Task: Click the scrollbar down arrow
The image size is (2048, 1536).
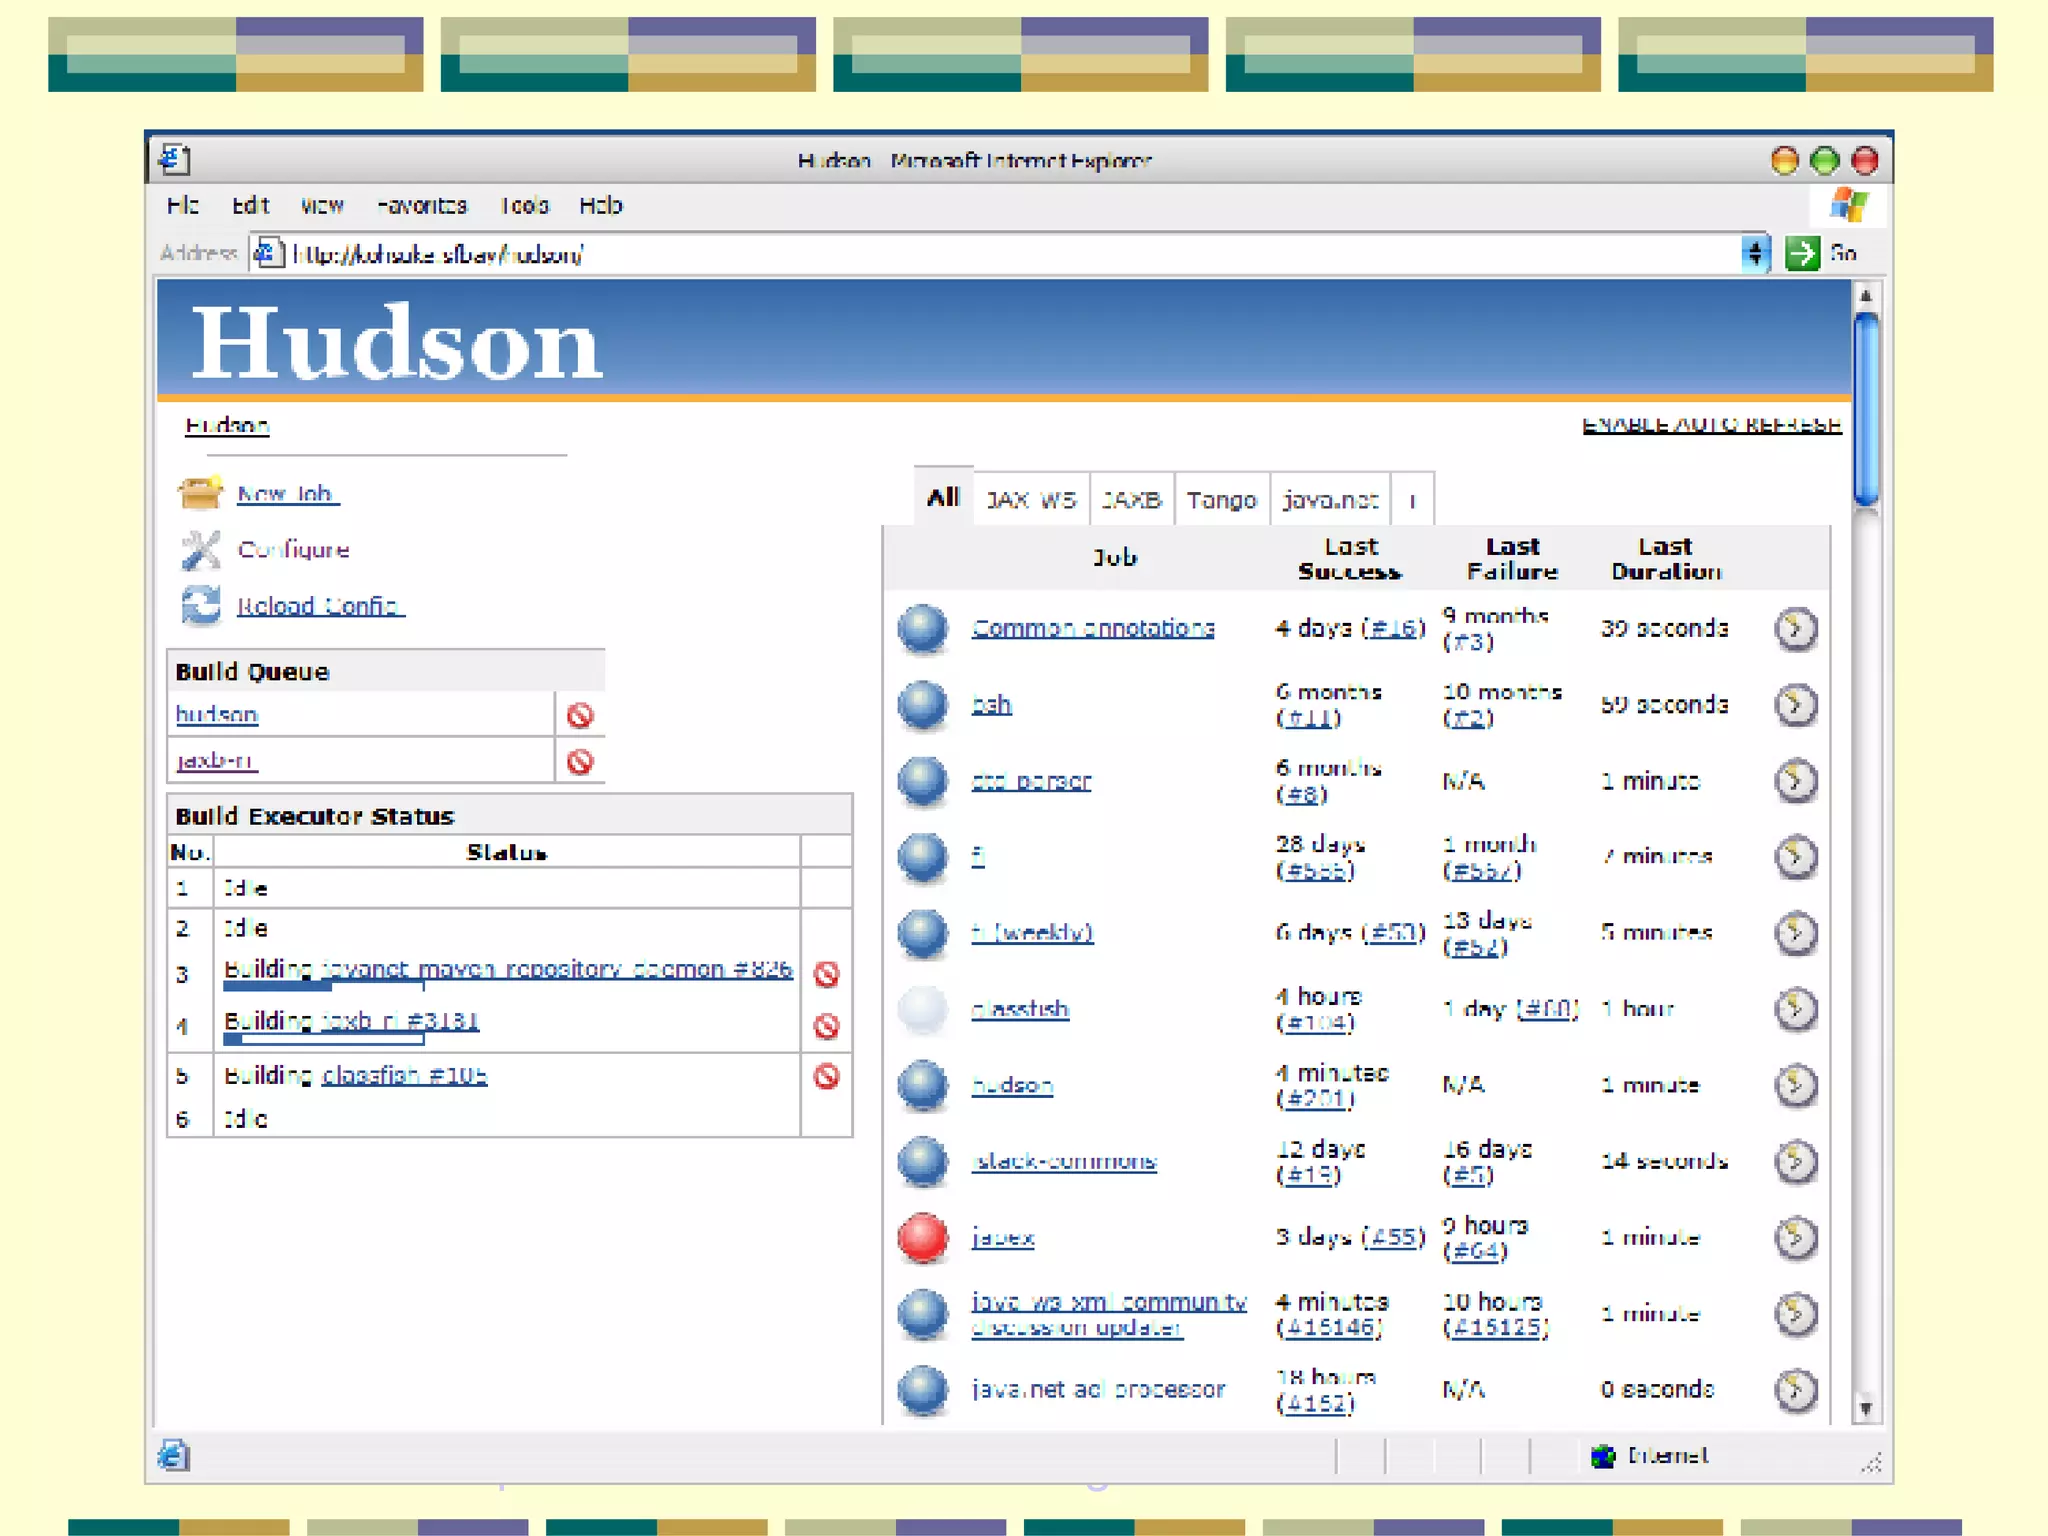Action: (x=1865, y=1408)
